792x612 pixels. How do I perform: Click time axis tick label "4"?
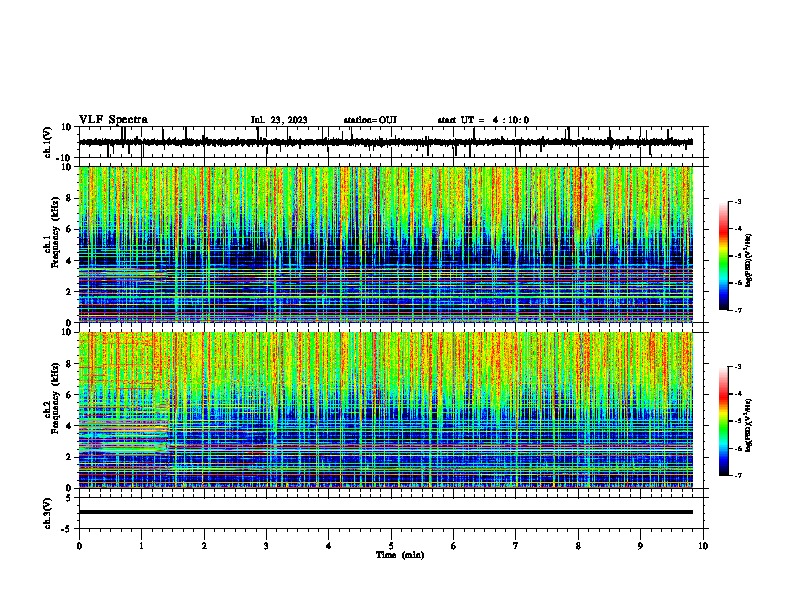click(x=329, y=546)
